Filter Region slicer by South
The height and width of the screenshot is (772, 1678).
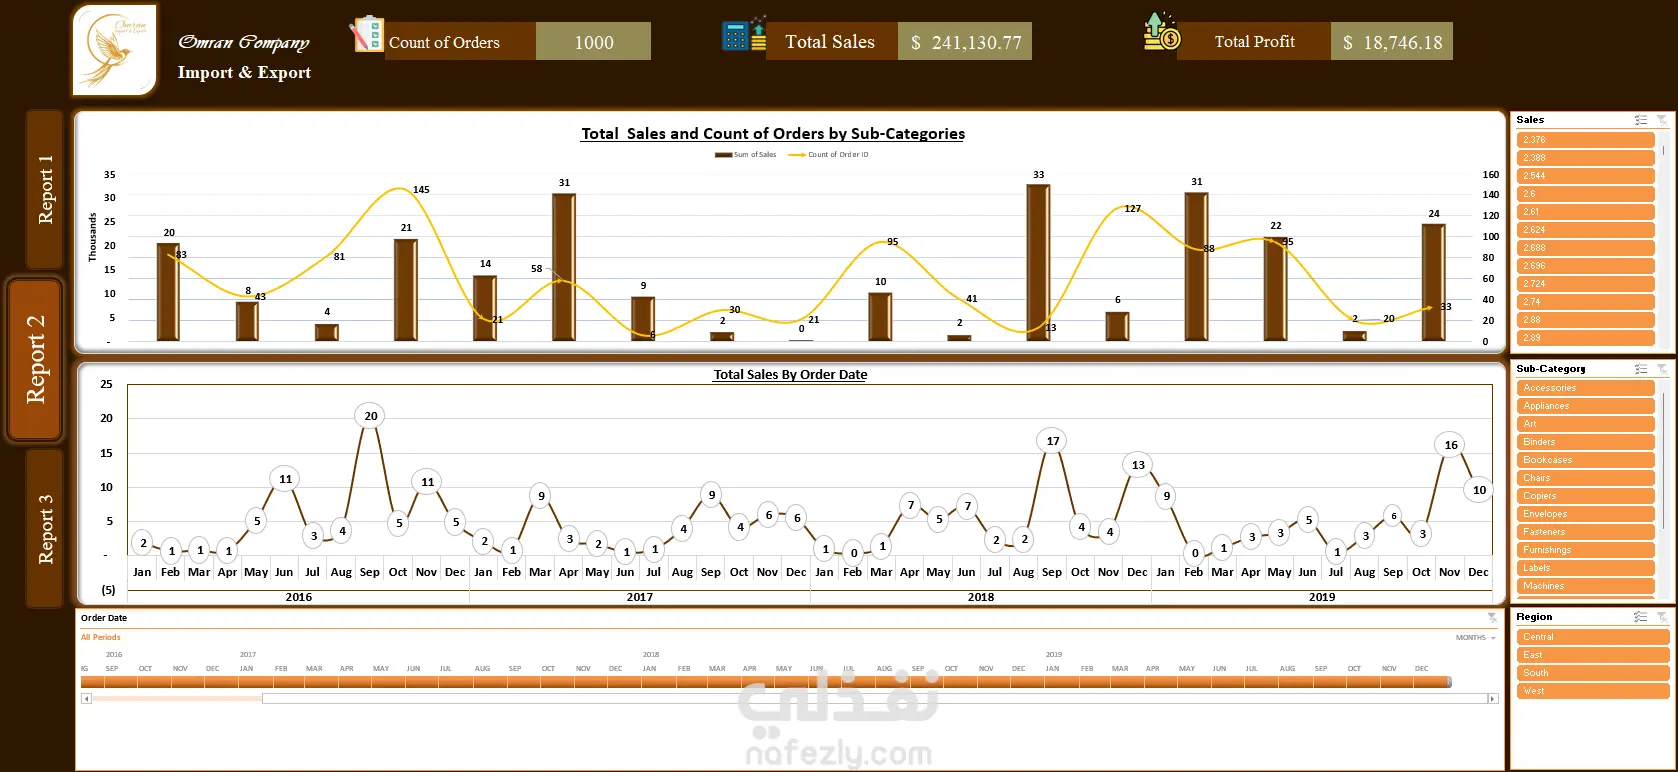(x=1593, y=673)
